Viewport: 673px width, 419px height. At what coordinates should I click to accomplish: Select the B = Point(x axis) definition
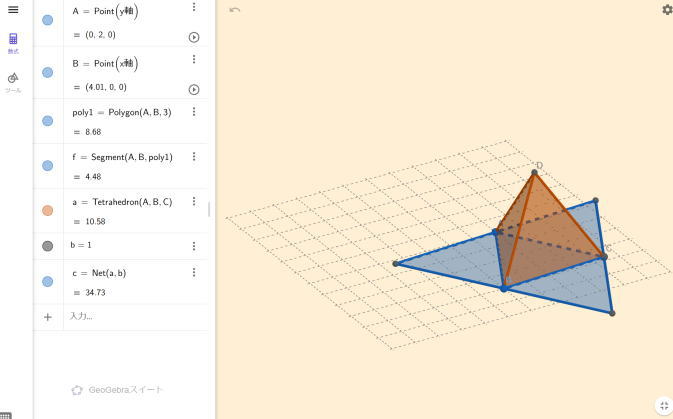(x=106, y=64)
